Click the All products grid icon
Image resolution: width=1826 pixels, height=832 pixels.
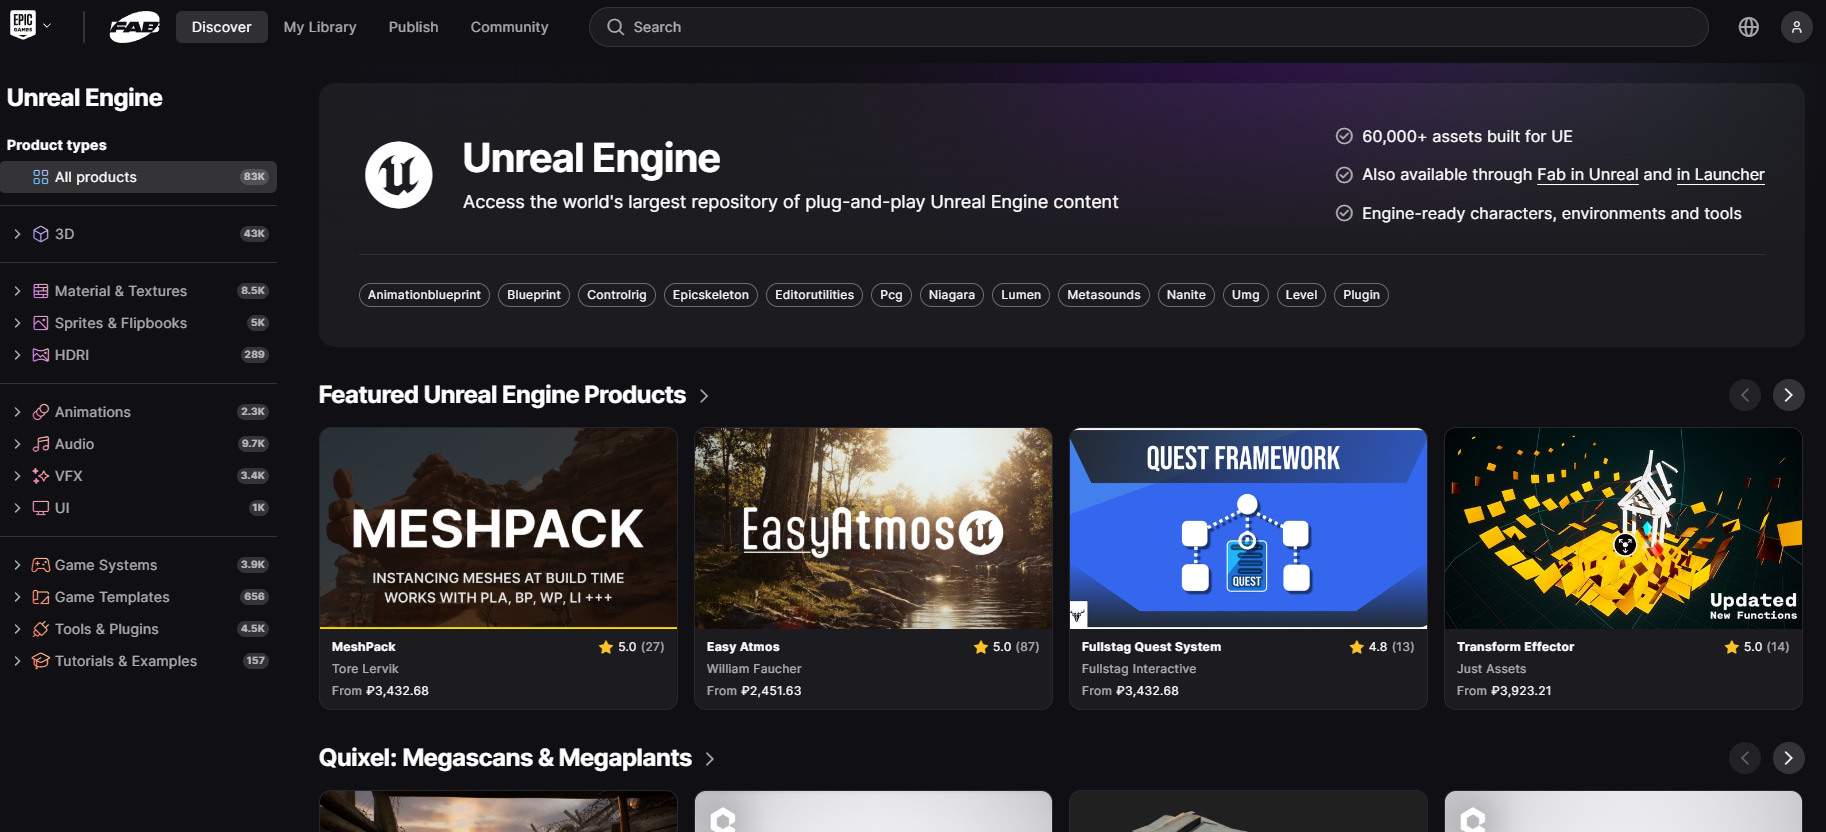(x=41, y=177)
